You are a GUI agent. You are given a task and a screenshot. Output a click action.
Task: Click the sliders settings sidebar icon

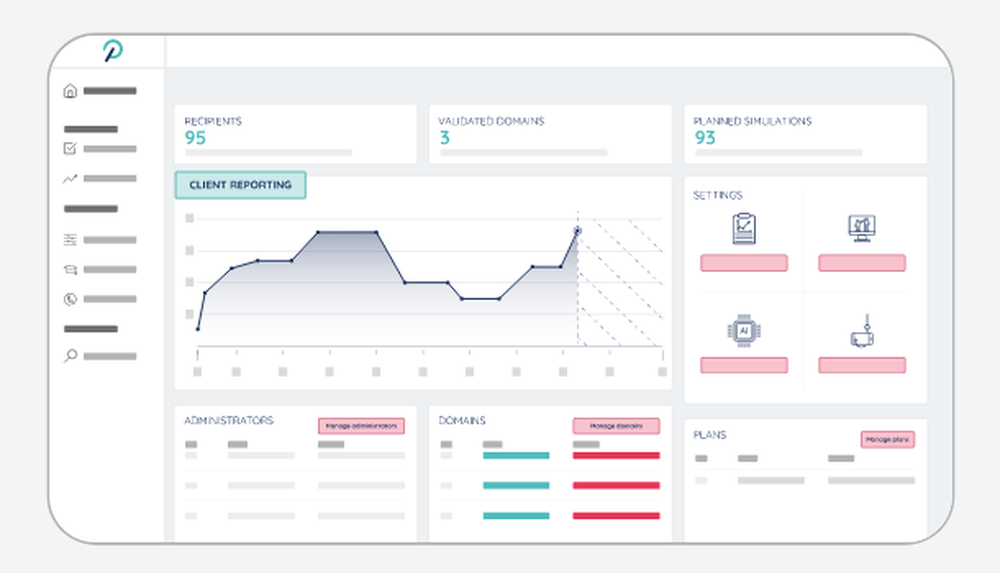pos(70,240)
